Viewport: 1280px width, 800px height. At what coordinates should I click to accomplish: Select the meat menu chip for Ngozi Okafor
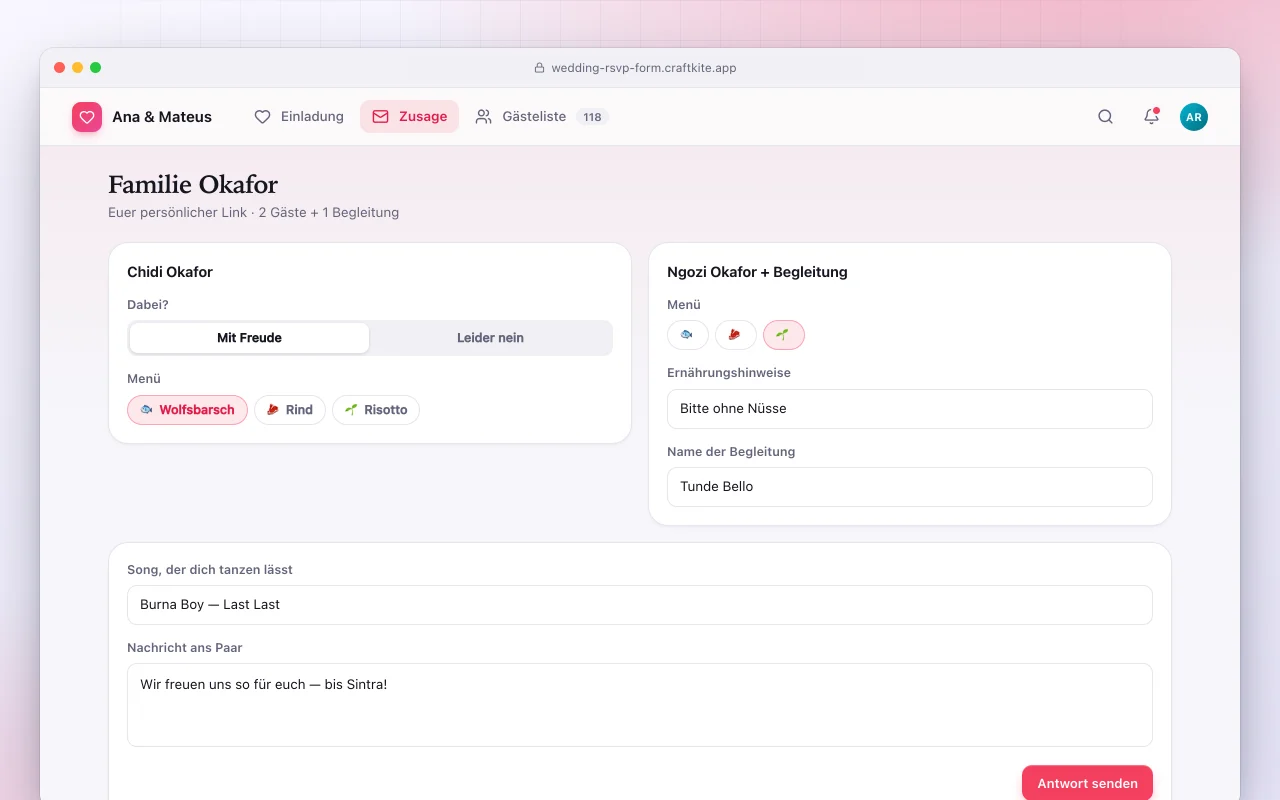tap(736, 335)
